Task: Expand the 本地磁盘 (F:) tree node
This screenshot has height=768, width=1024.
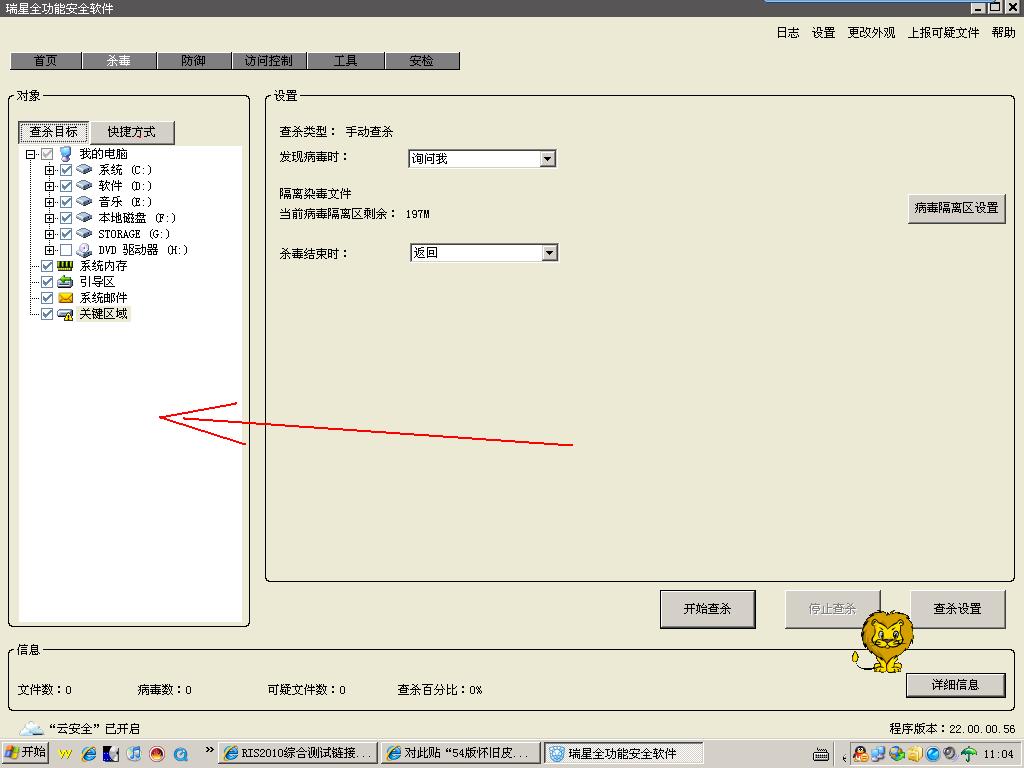Action: (50, 218)
